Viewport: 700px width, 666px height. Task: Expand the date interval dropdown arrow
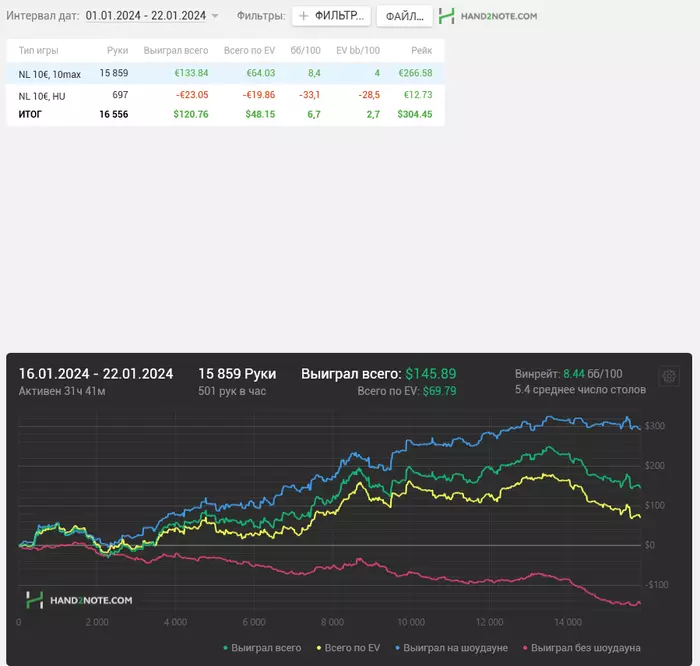click(215, 17)
